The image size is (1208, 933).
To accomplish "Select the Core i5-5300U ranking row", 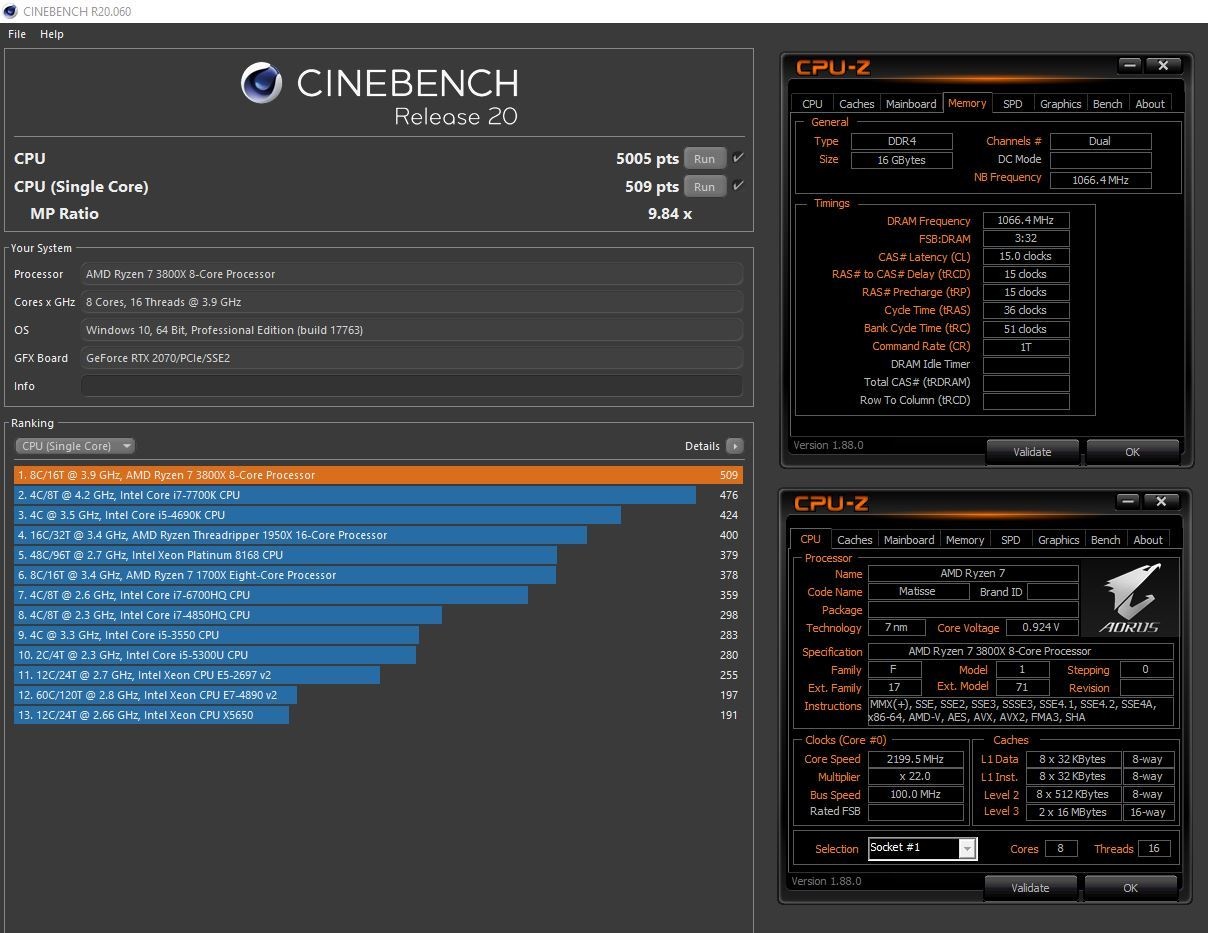I will tap(378, 655).
